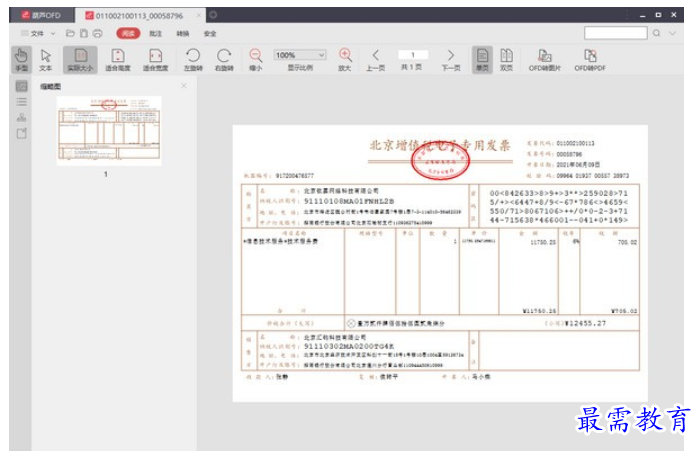The height and width of the screenshot is (451, 699).
Task: Minimize the OFD reader window
Action: coord(642,16)
